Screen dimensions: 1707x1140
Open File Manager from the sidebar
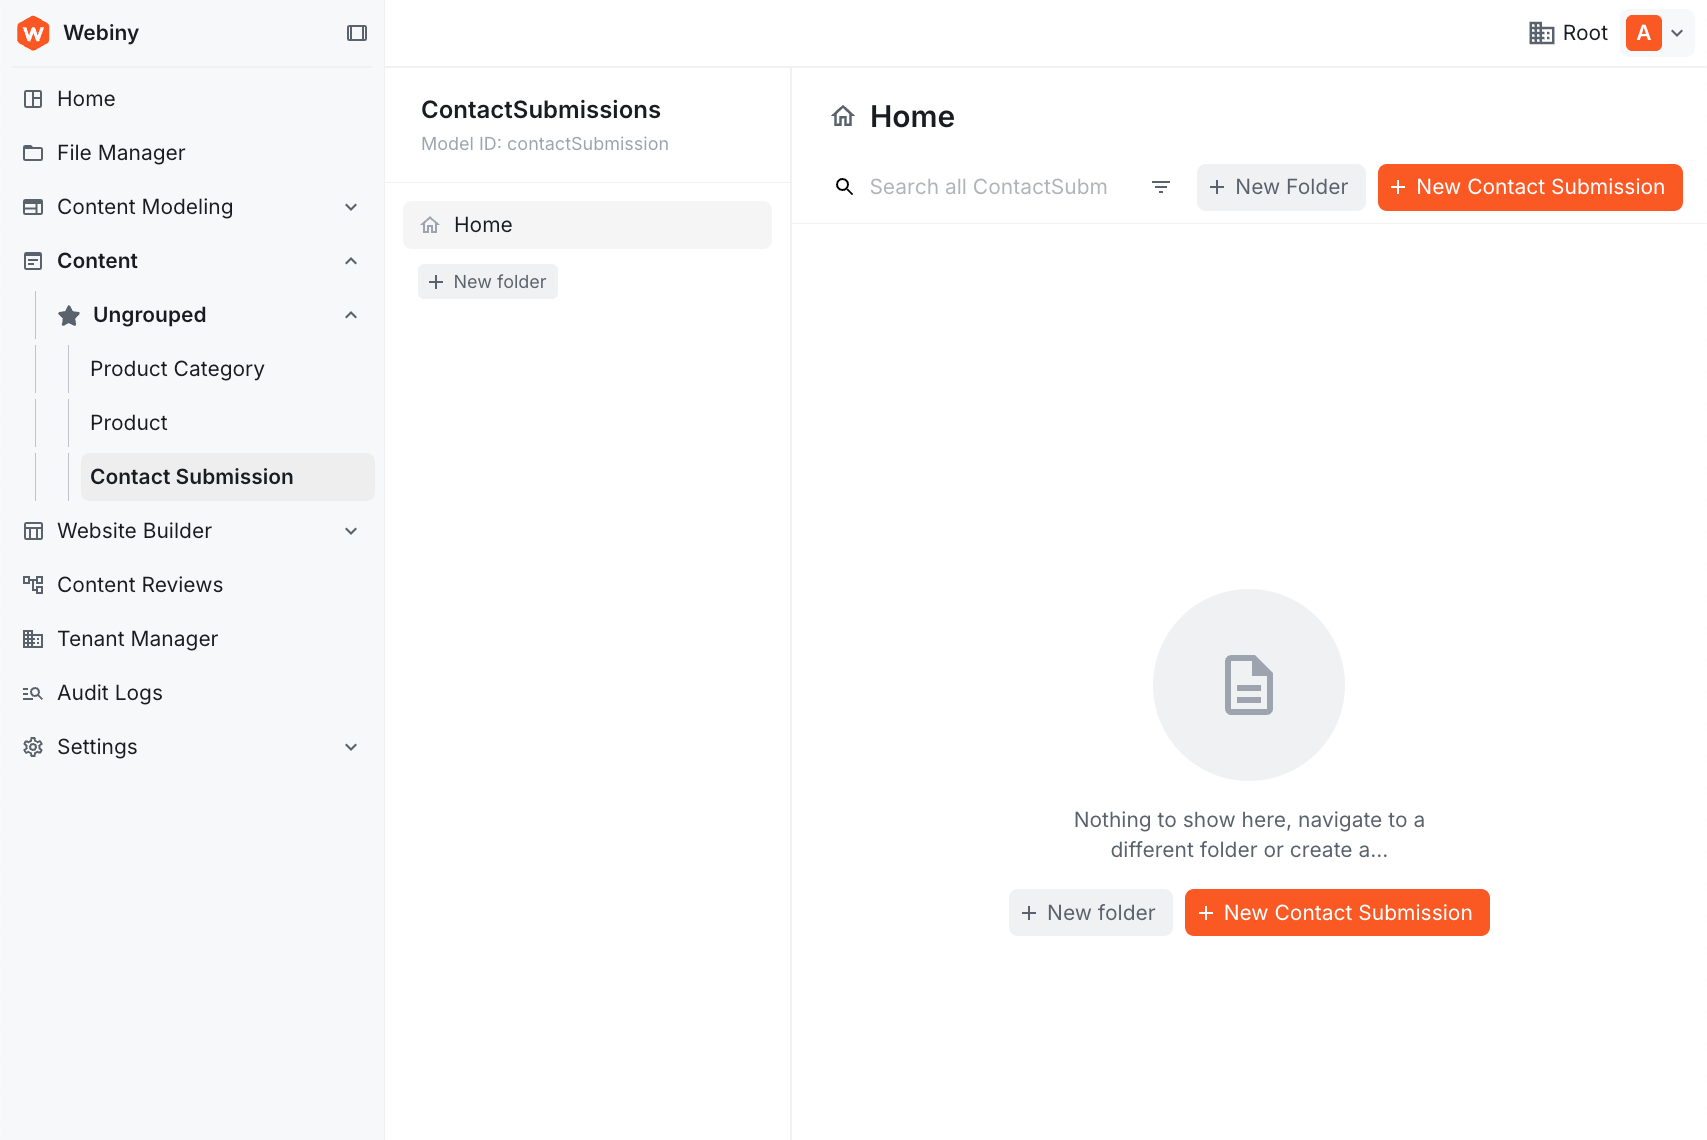120,152
